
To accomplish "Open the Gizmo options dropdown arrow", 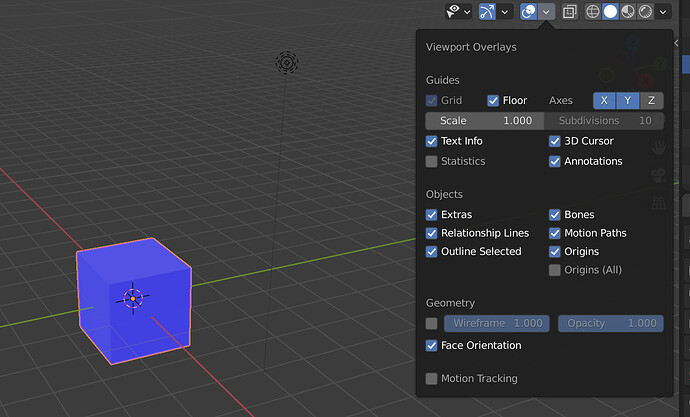I will point(505,12).
